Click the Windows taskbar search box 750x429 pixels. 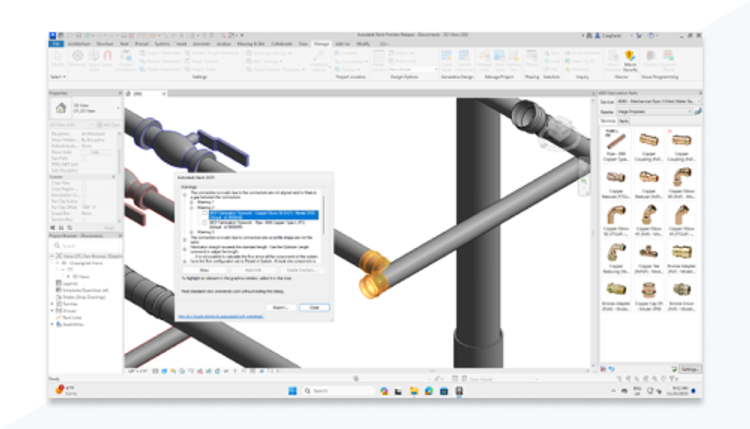[339, 391]
